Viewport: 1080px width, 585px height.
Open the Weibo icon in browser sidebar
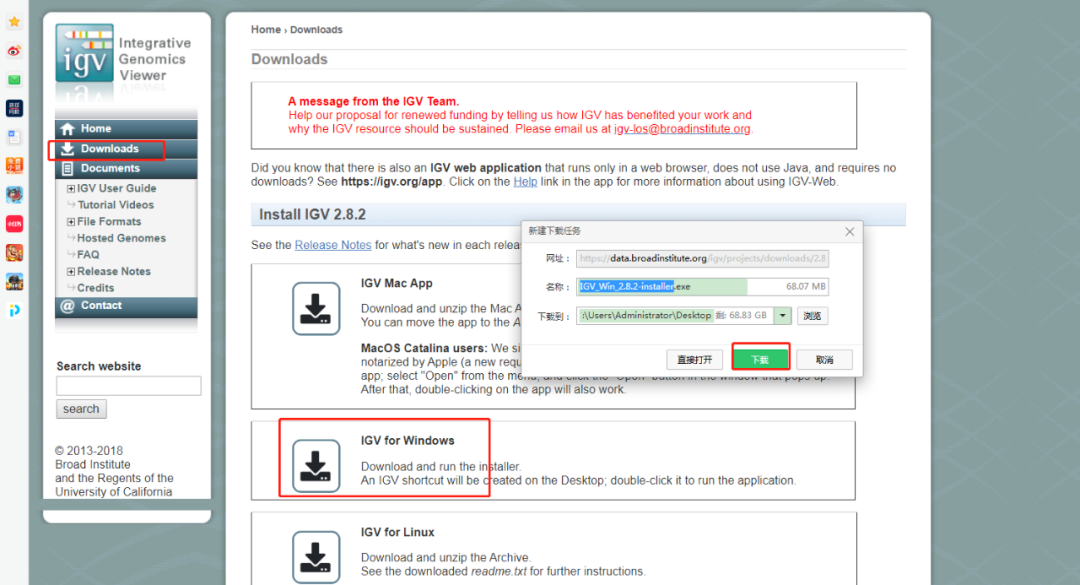[x=14, y=51]
